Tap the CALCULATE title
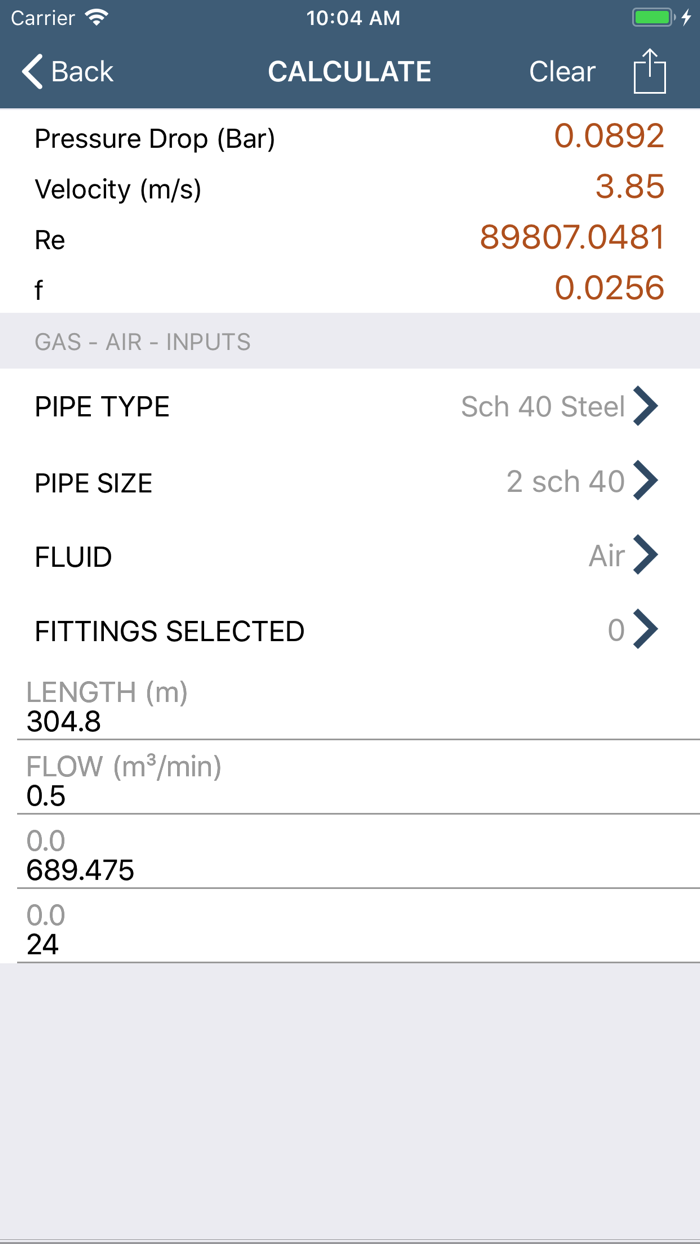The width and height of the screenshot is (700, 1244). [x=349, y=72]
